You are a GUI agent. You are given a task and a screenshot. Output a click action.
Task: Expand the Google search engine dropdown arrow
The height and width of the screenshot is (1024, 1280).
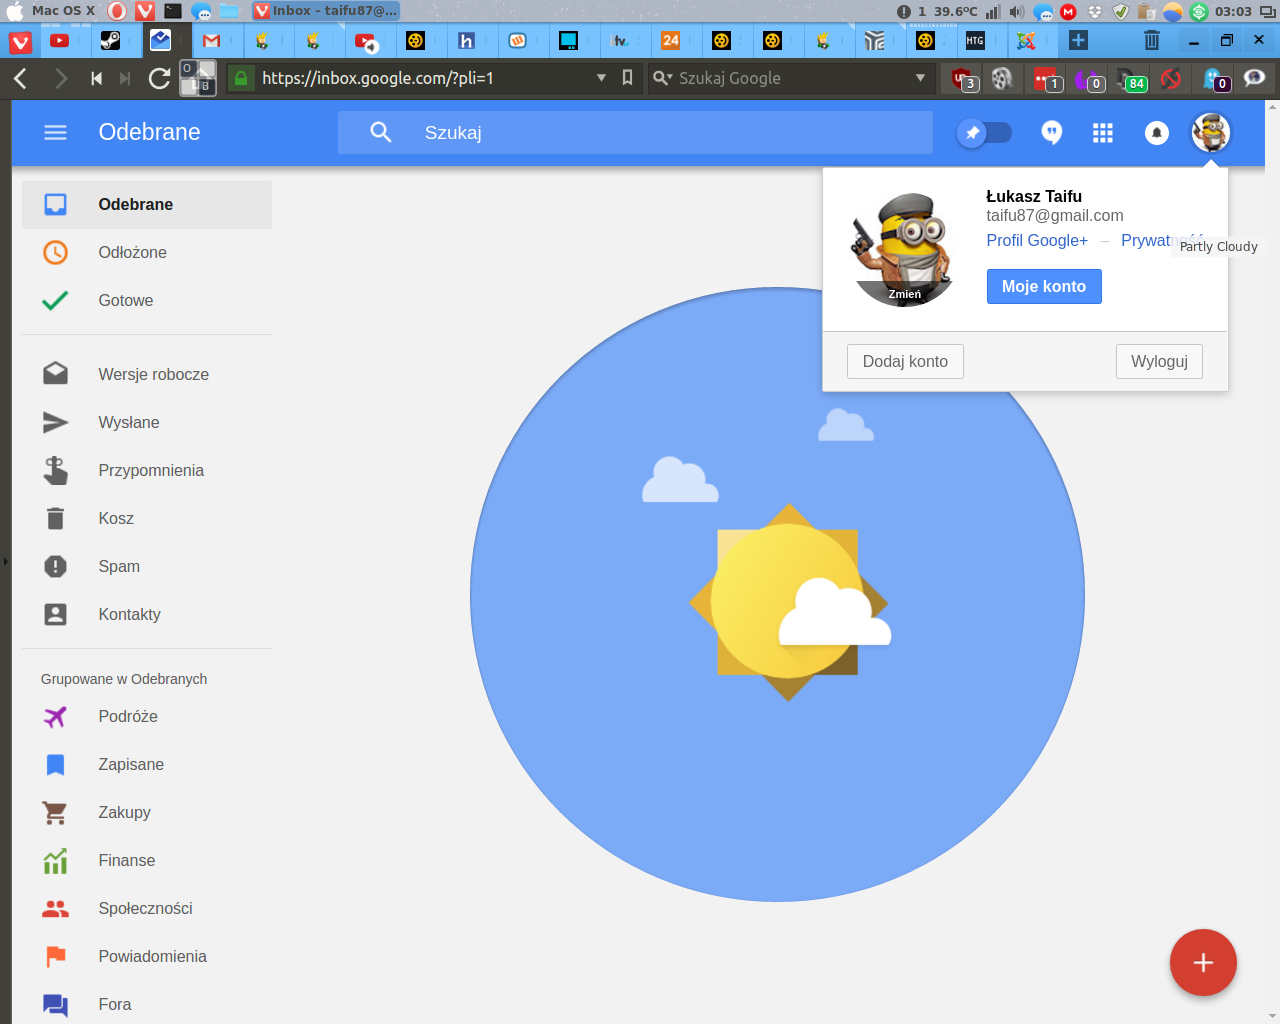[x=920, y=78]
